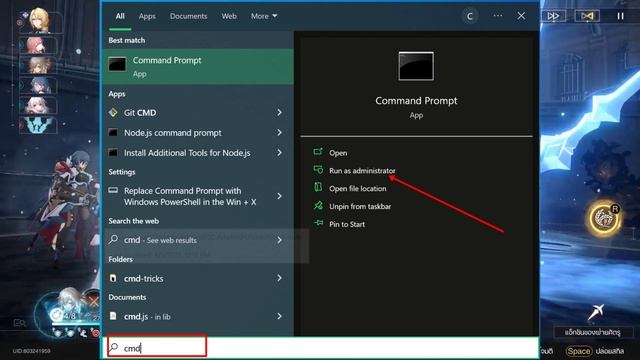The width and height of the screenshot is (640, 360).
Task: Expand Replace Command Prompt setting arrow
Action: 280,196
